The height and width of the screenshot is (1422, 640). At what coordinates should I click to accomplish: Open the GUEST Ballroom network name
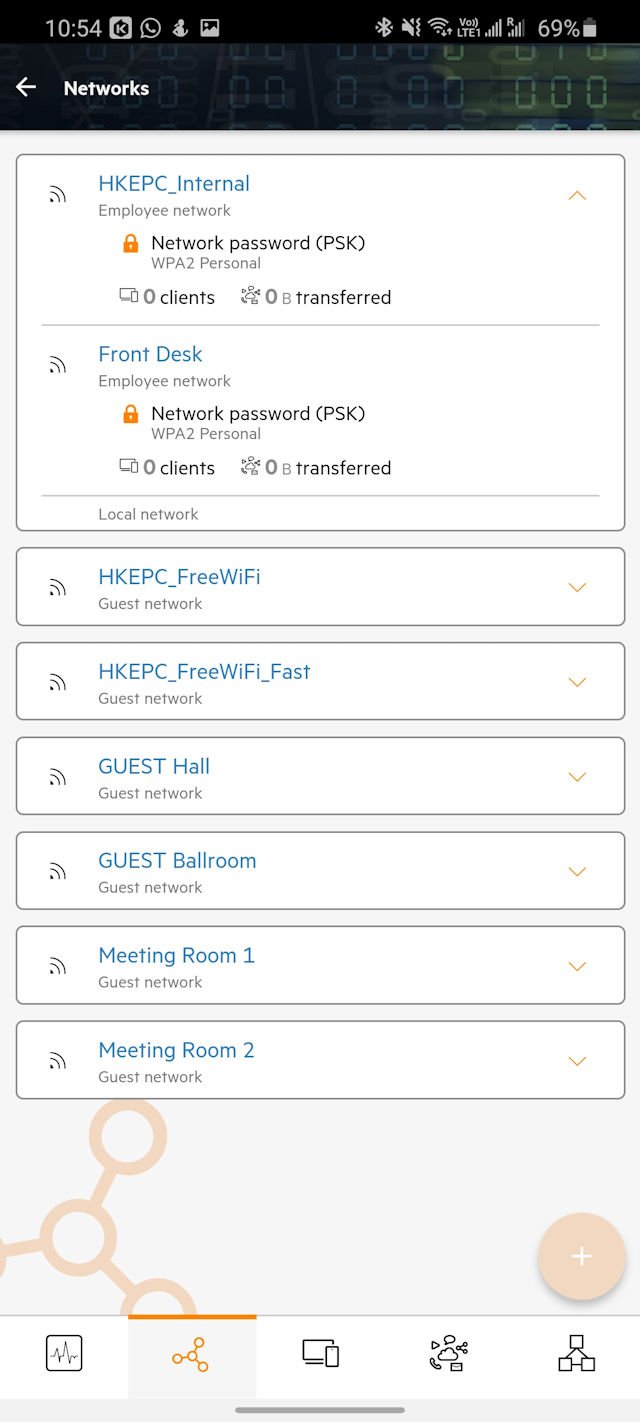coord(177,861)
